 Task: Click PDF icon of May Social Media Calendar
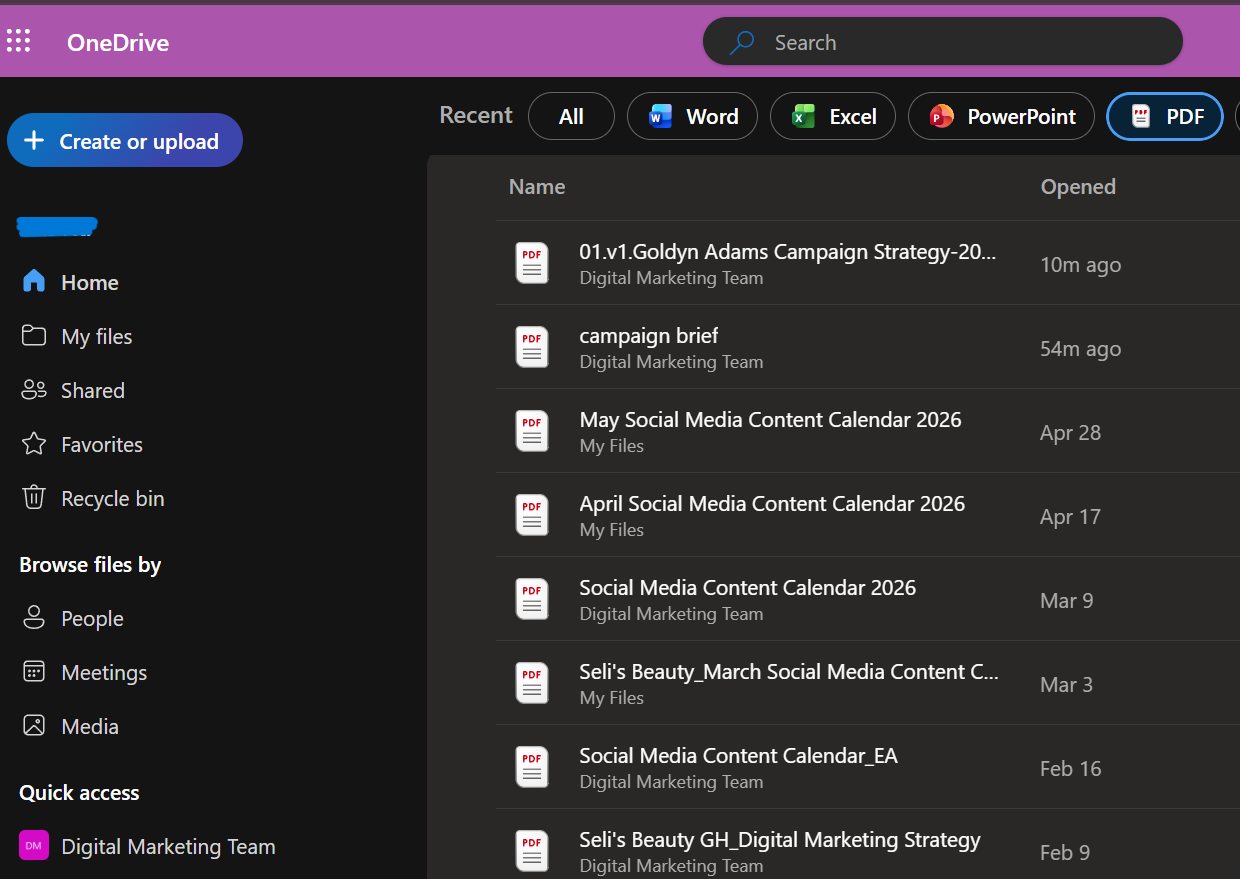coord(532,432)
